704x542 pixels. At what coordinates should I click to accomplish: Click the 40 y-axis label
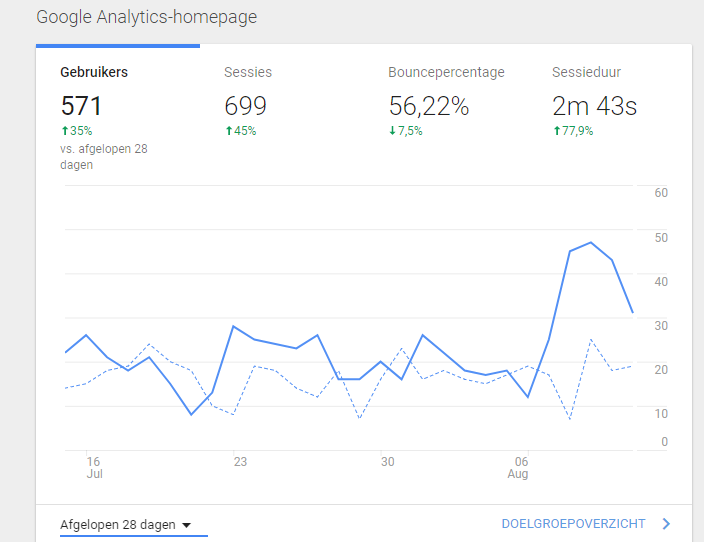click(x=661, y=282)
